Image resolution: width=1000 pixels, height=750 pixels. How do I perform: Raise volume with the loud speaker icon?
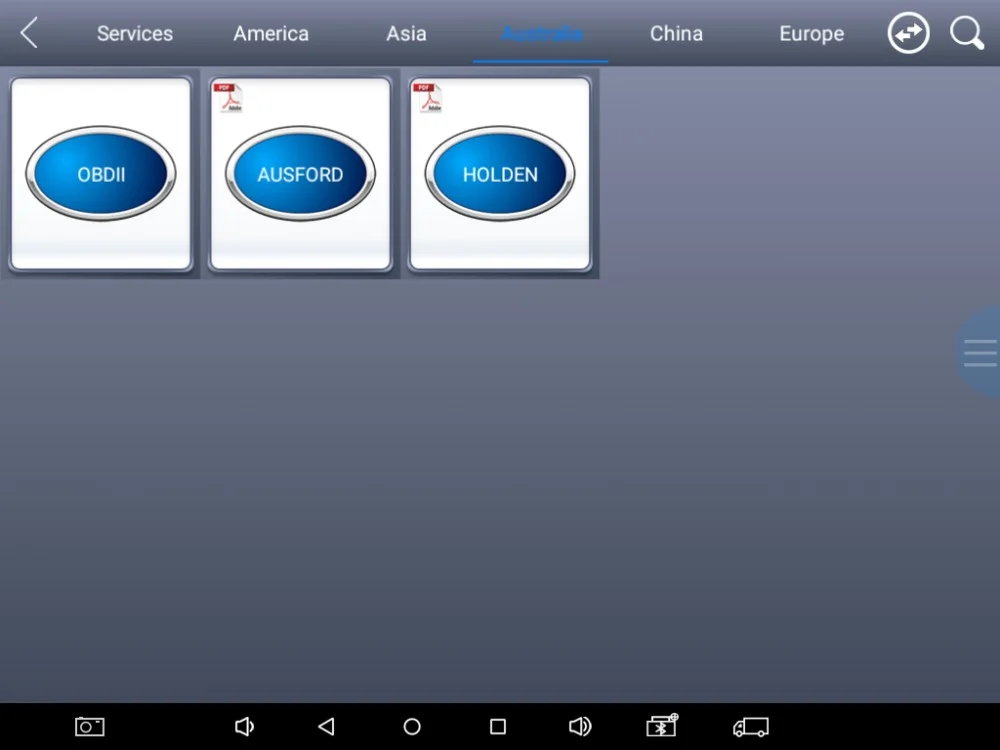click(580, 726)
